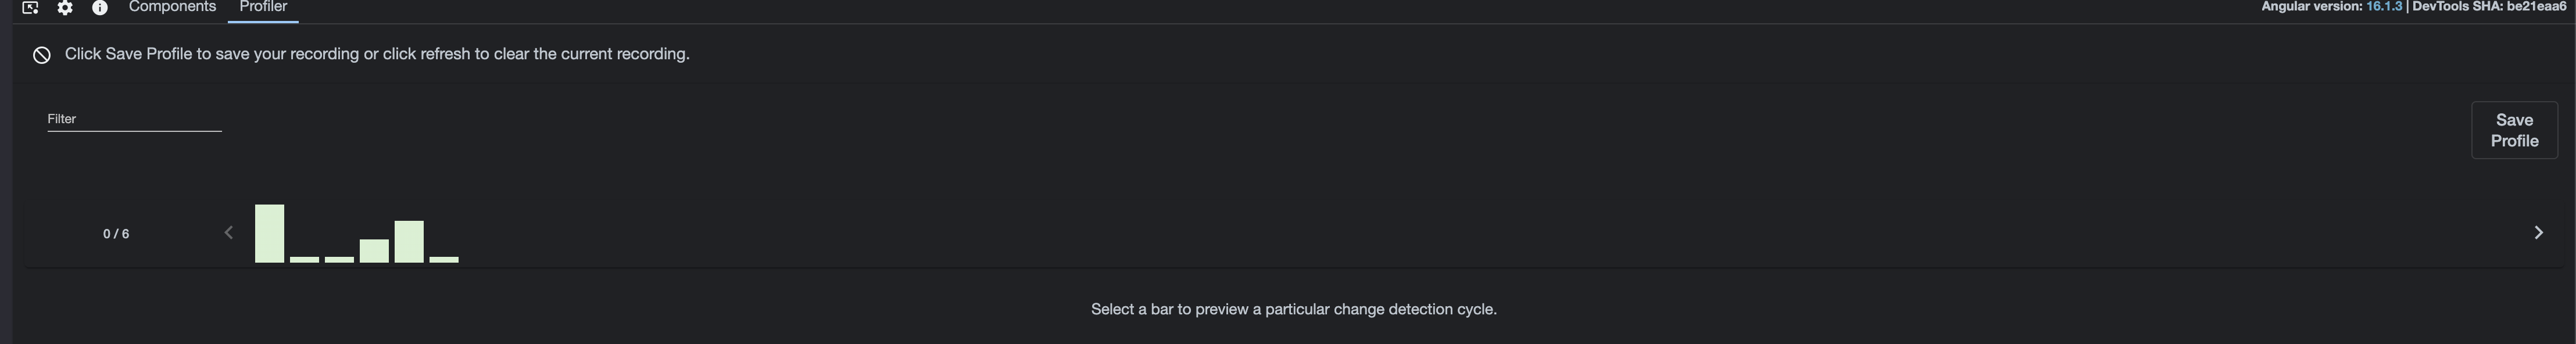This screenshot has width=2576, height=344.
Task: Select the last small bar in the chart
Action: click(445, 260)
